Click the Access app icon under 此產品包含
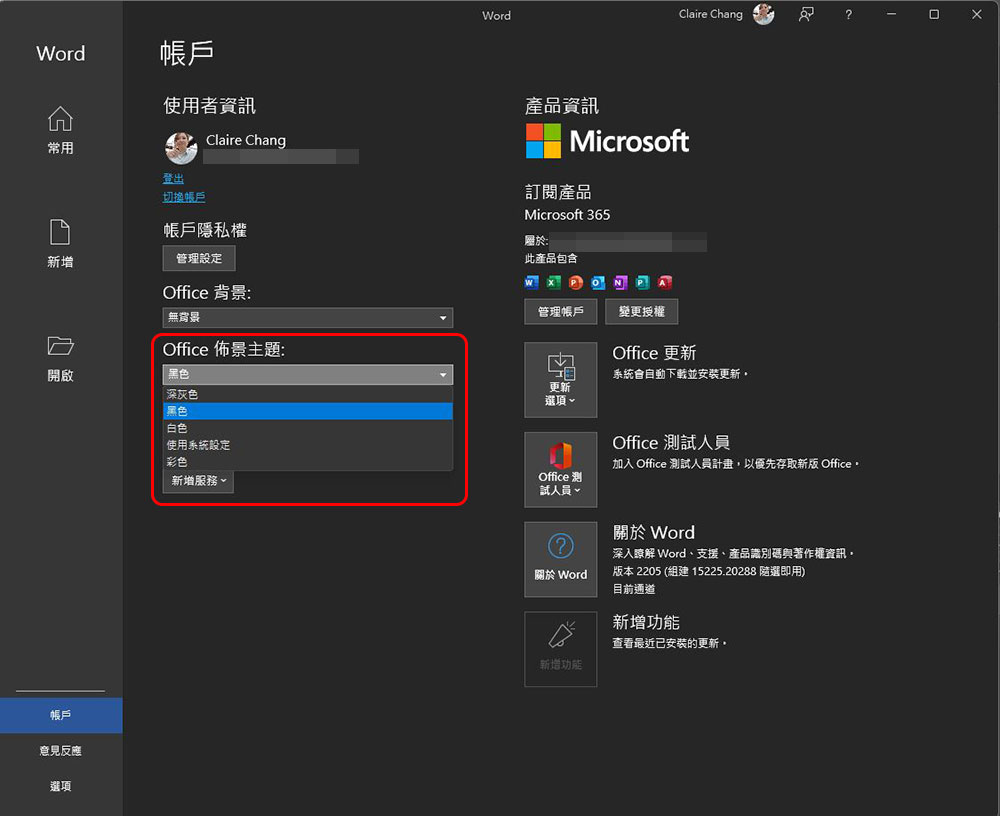The height and width of the screenshot is (816, 1000). pos(665,283)
